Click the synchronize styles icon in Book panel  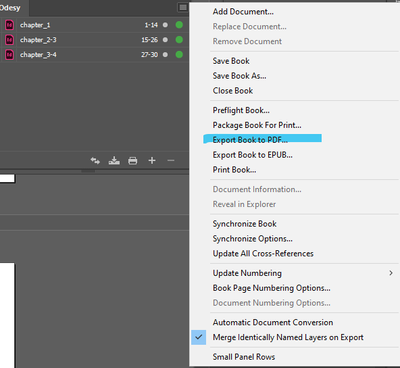coord(95,161)
